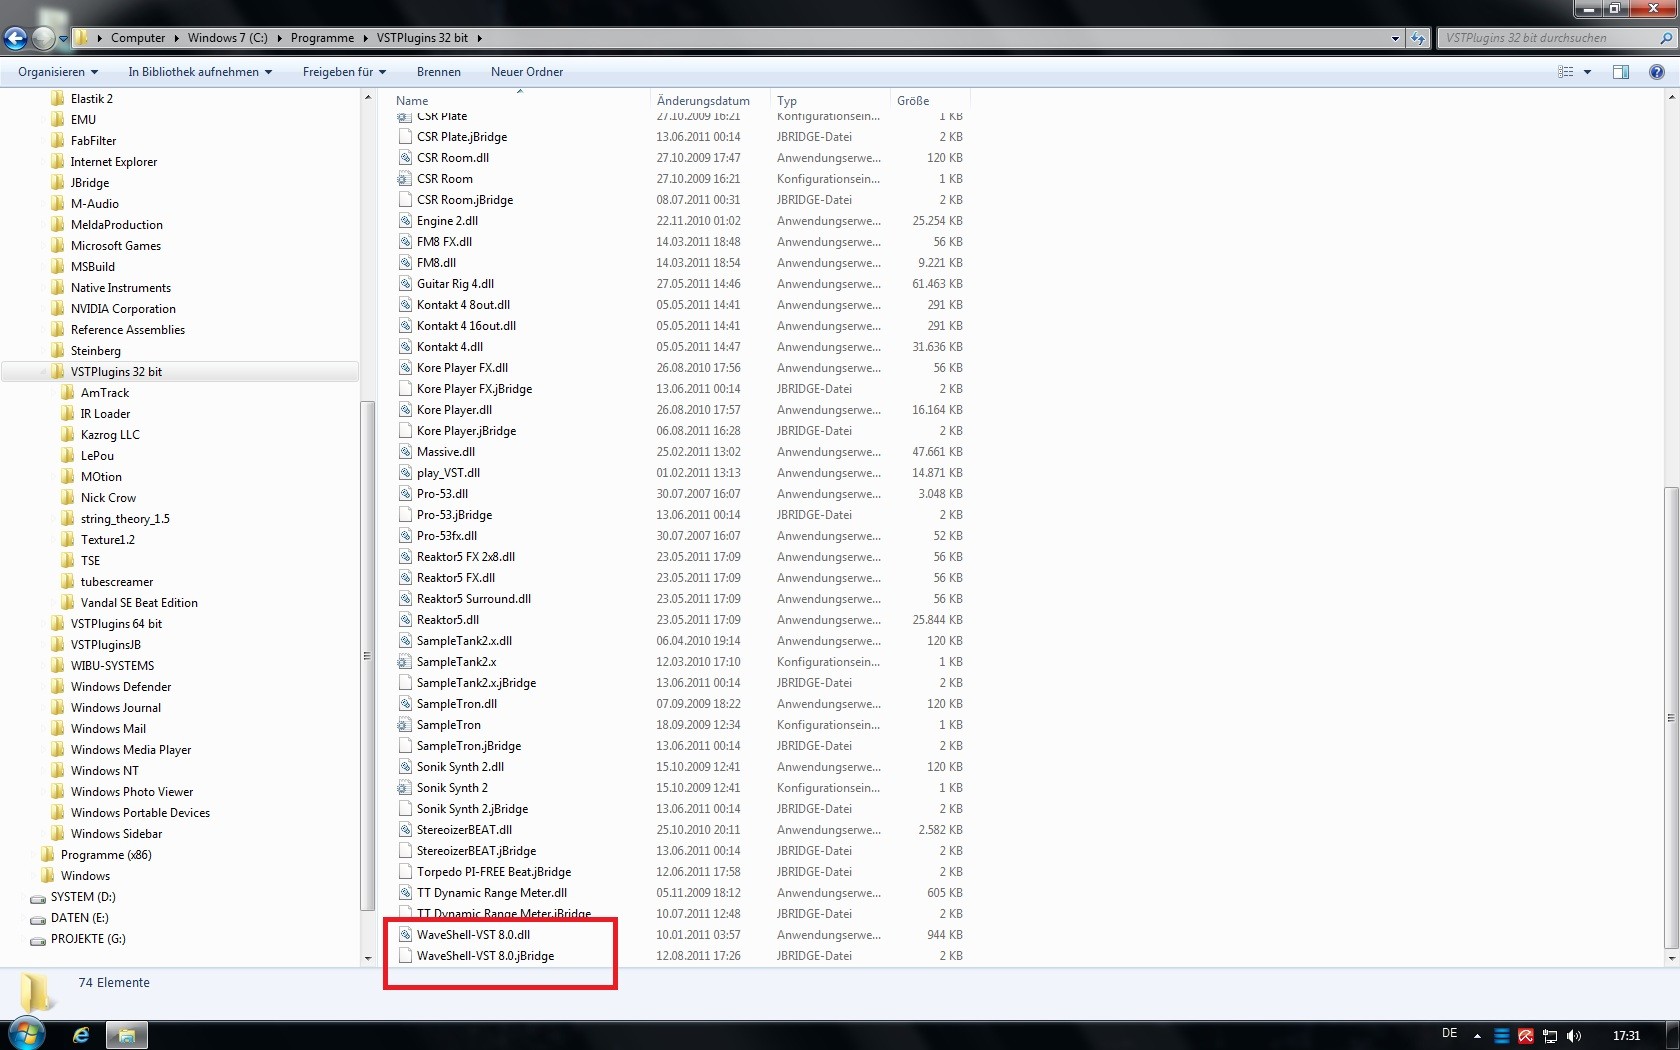Screen dimensions: 1680x1050
Task: Open the Organisieren menu
Action: point(58,72)
